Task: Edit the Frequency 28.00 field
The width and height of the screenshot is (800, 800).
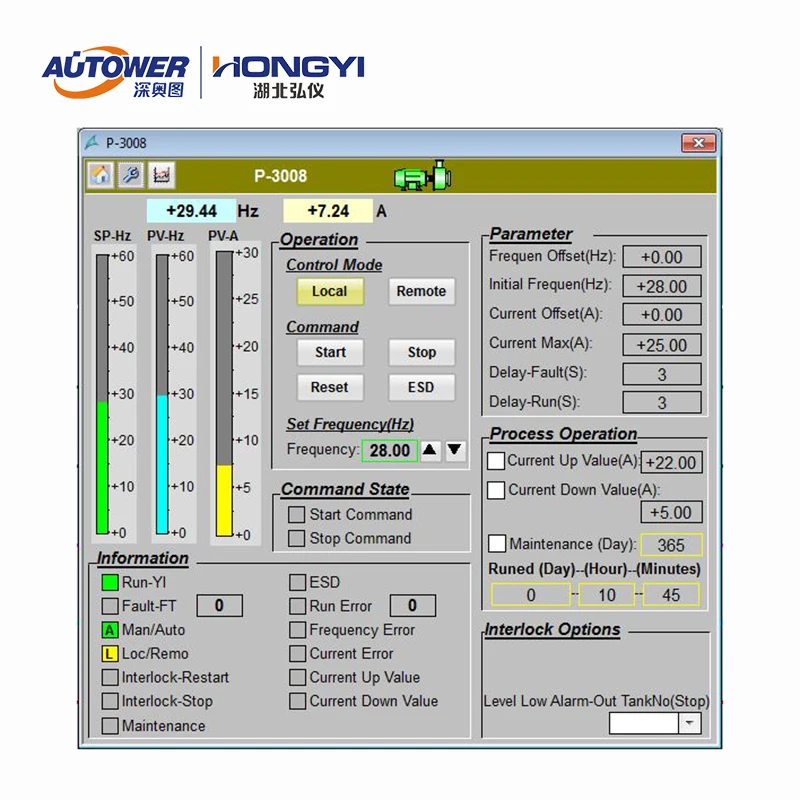Action: click(390, 451)
